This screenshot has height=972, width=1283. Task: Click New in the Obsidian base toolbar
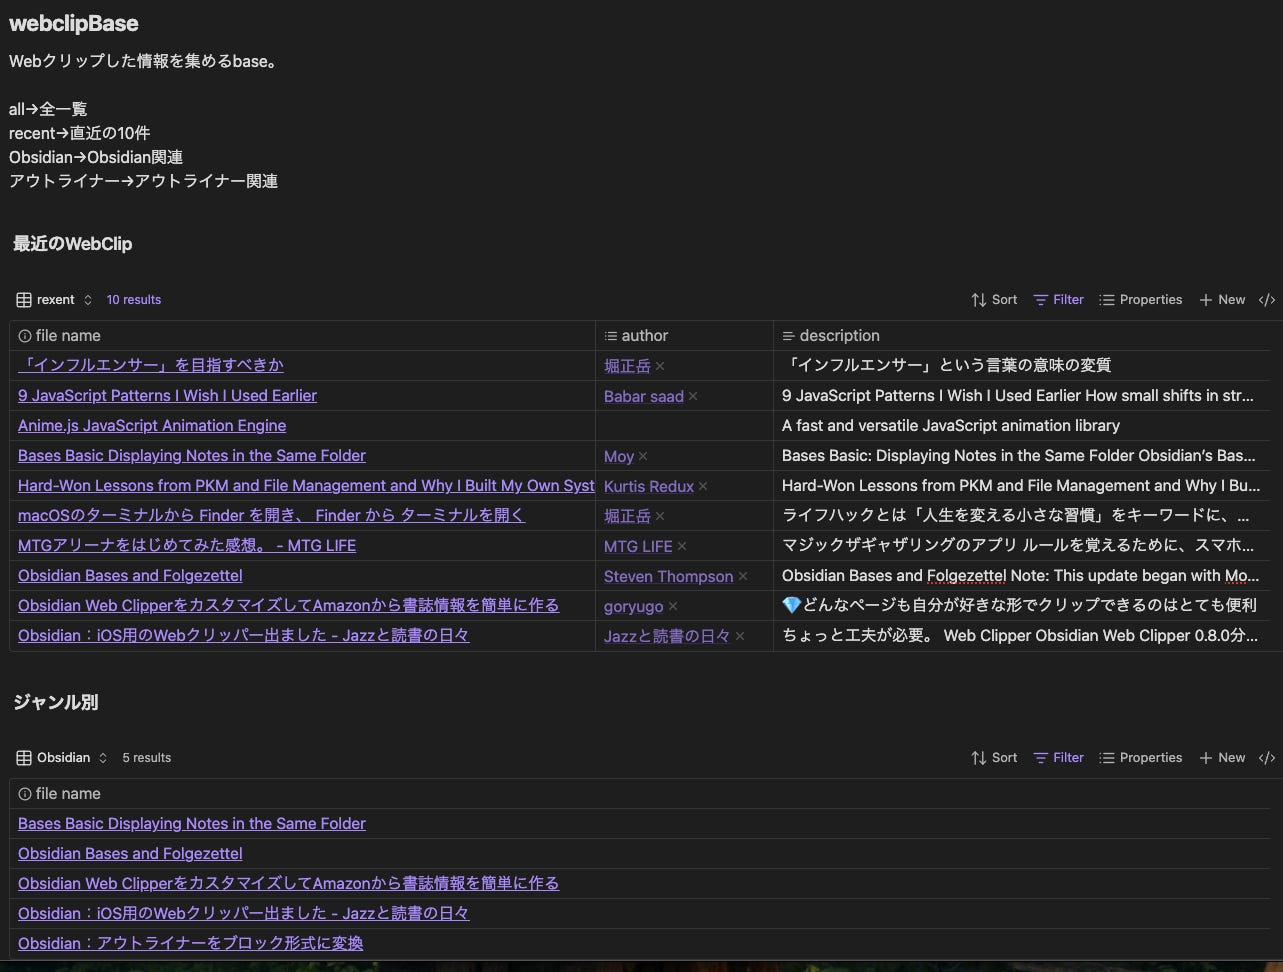[x=1222, y=758]
